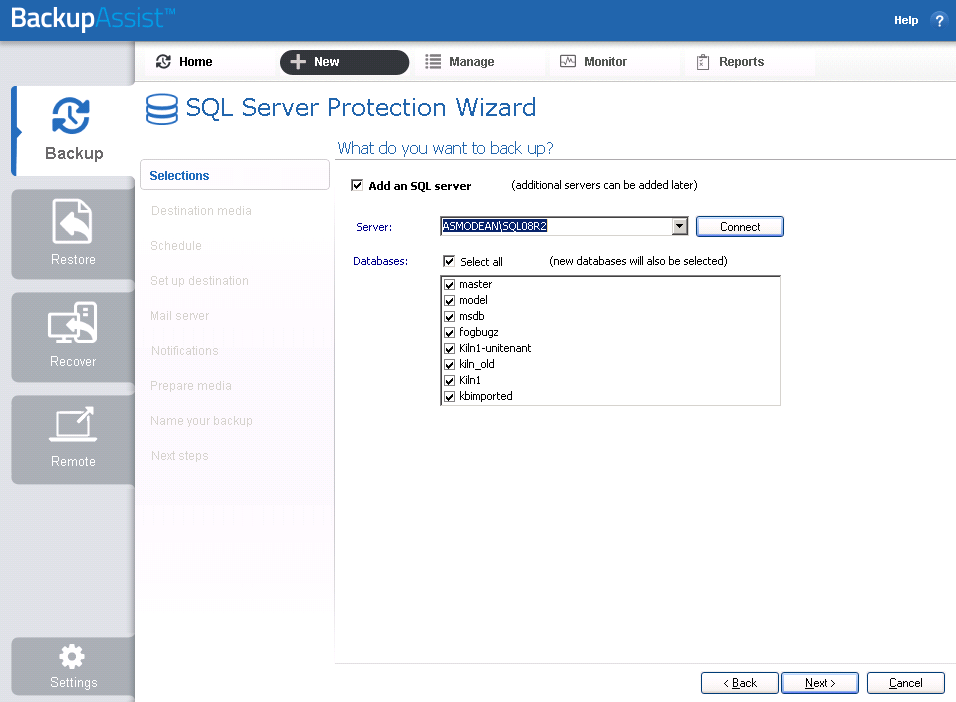This screenshot has width=956, height=702.
Task: Click the 'What do you want to back up?' heading
Action: coord(445,148)
